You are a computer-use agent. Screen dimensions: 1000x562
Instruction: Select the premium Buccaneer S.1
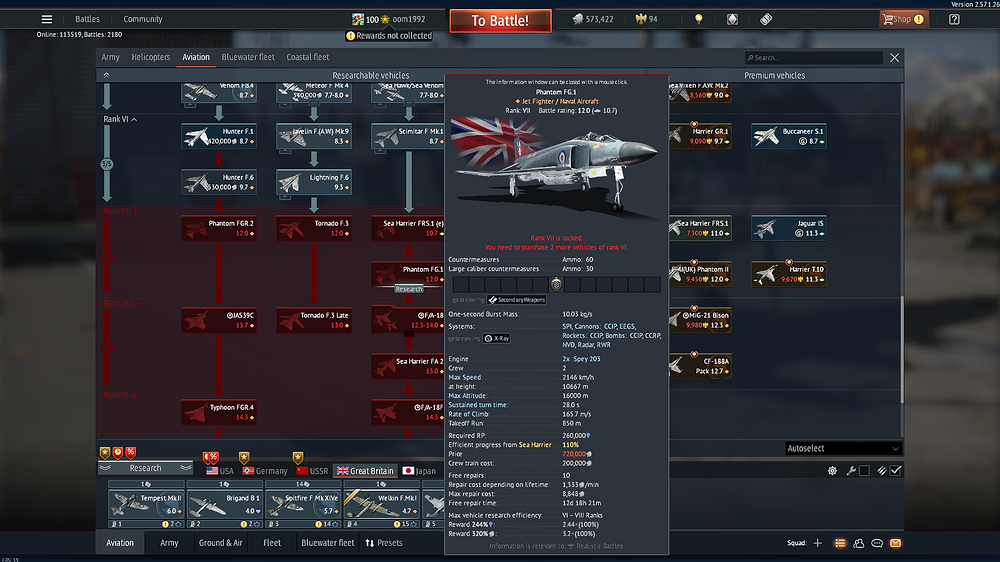tap(789, 136)
